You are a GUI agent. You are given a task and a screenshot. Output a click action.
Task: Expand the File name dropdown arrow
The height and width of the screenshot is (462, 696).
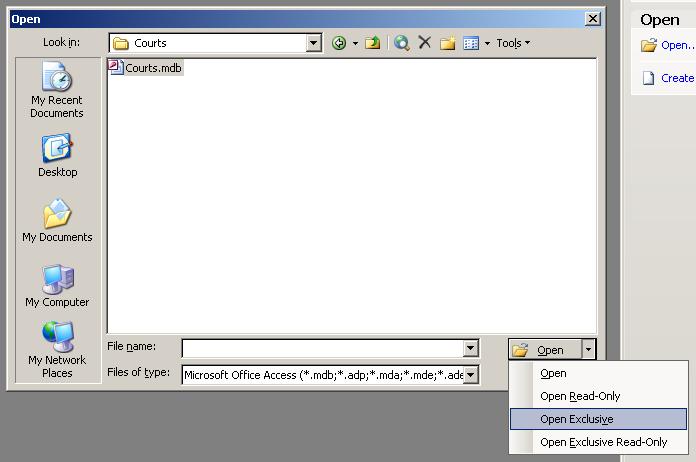tap(471, 348)
